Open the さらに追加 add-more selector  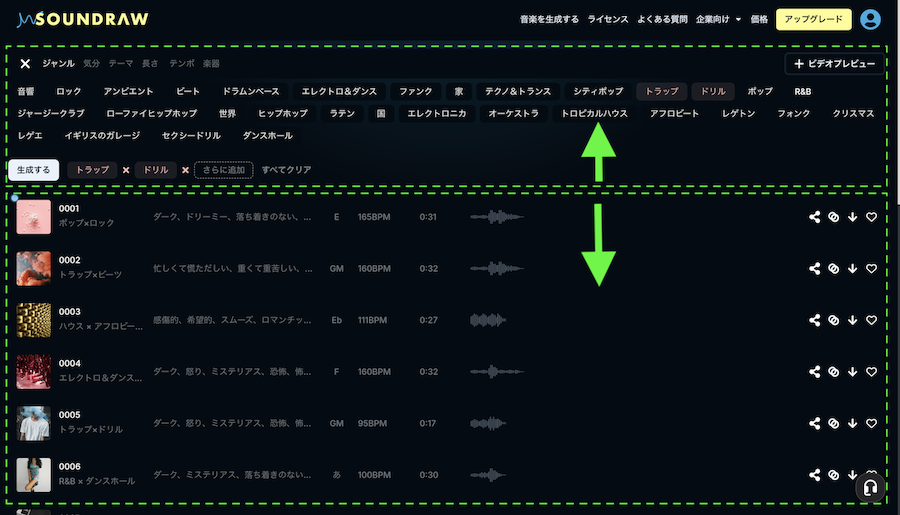[223, 170]
